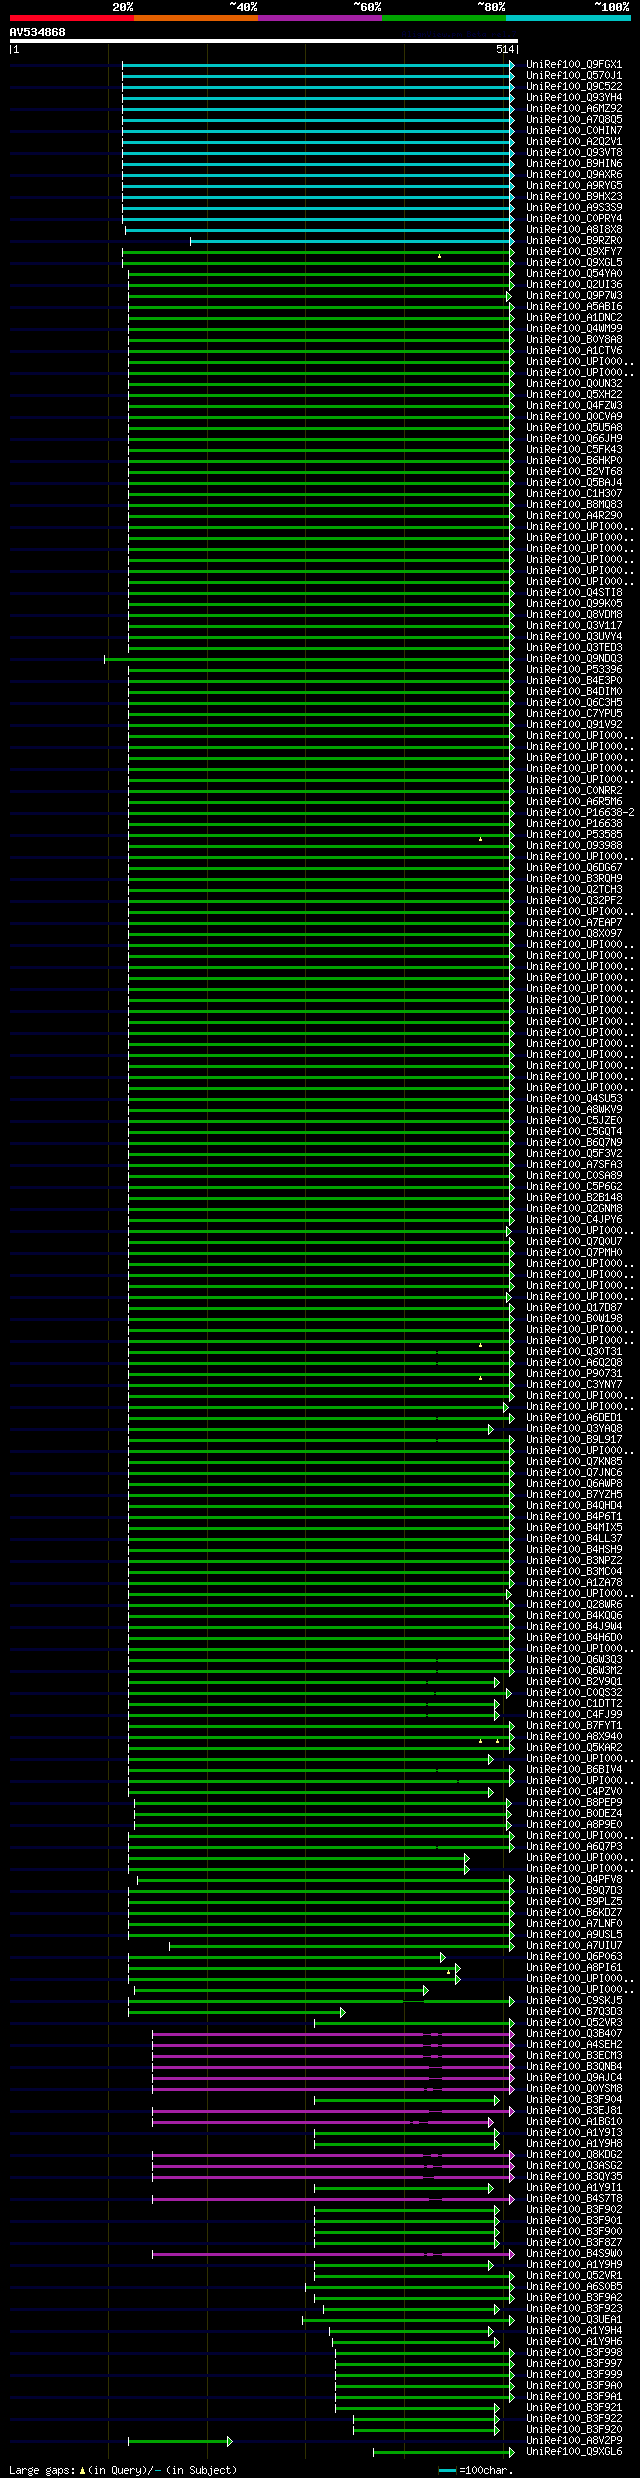Select UniRef100_Q0UN32 label

[574, 384]
